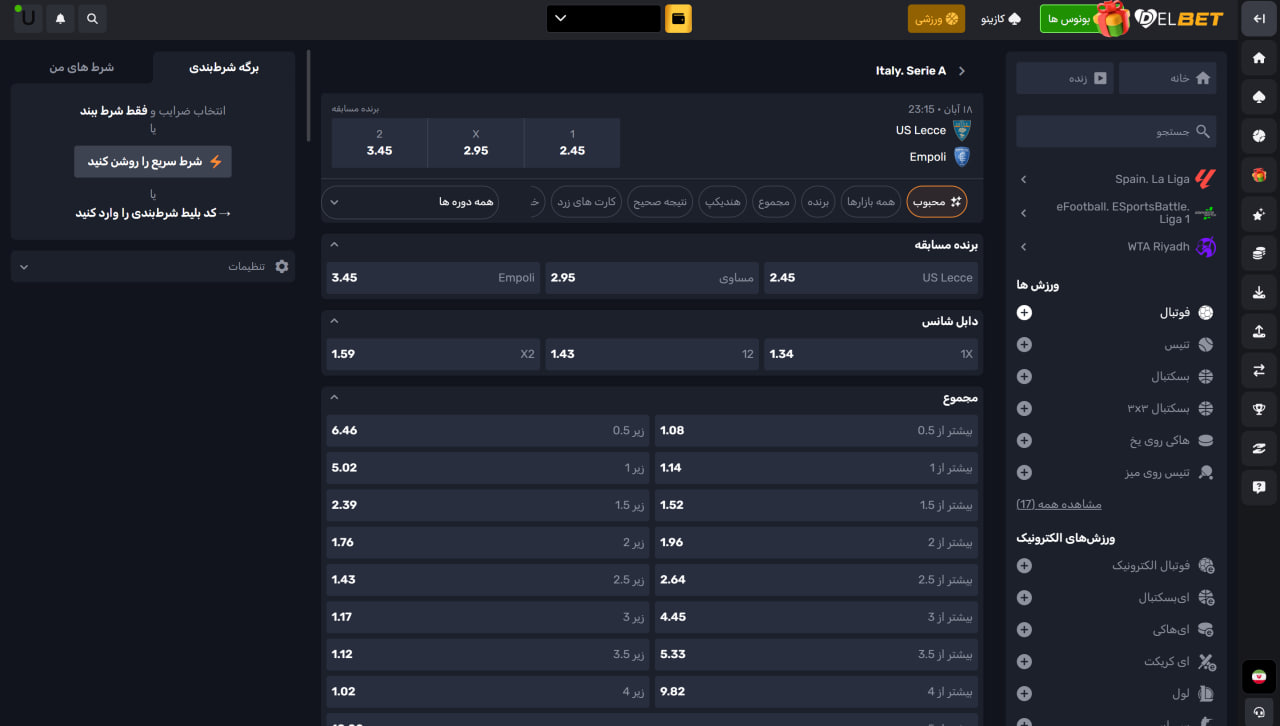Click view all (مشاهده همه) sports link
This screenshot has height=726, width=1280.
(1058, 504)
